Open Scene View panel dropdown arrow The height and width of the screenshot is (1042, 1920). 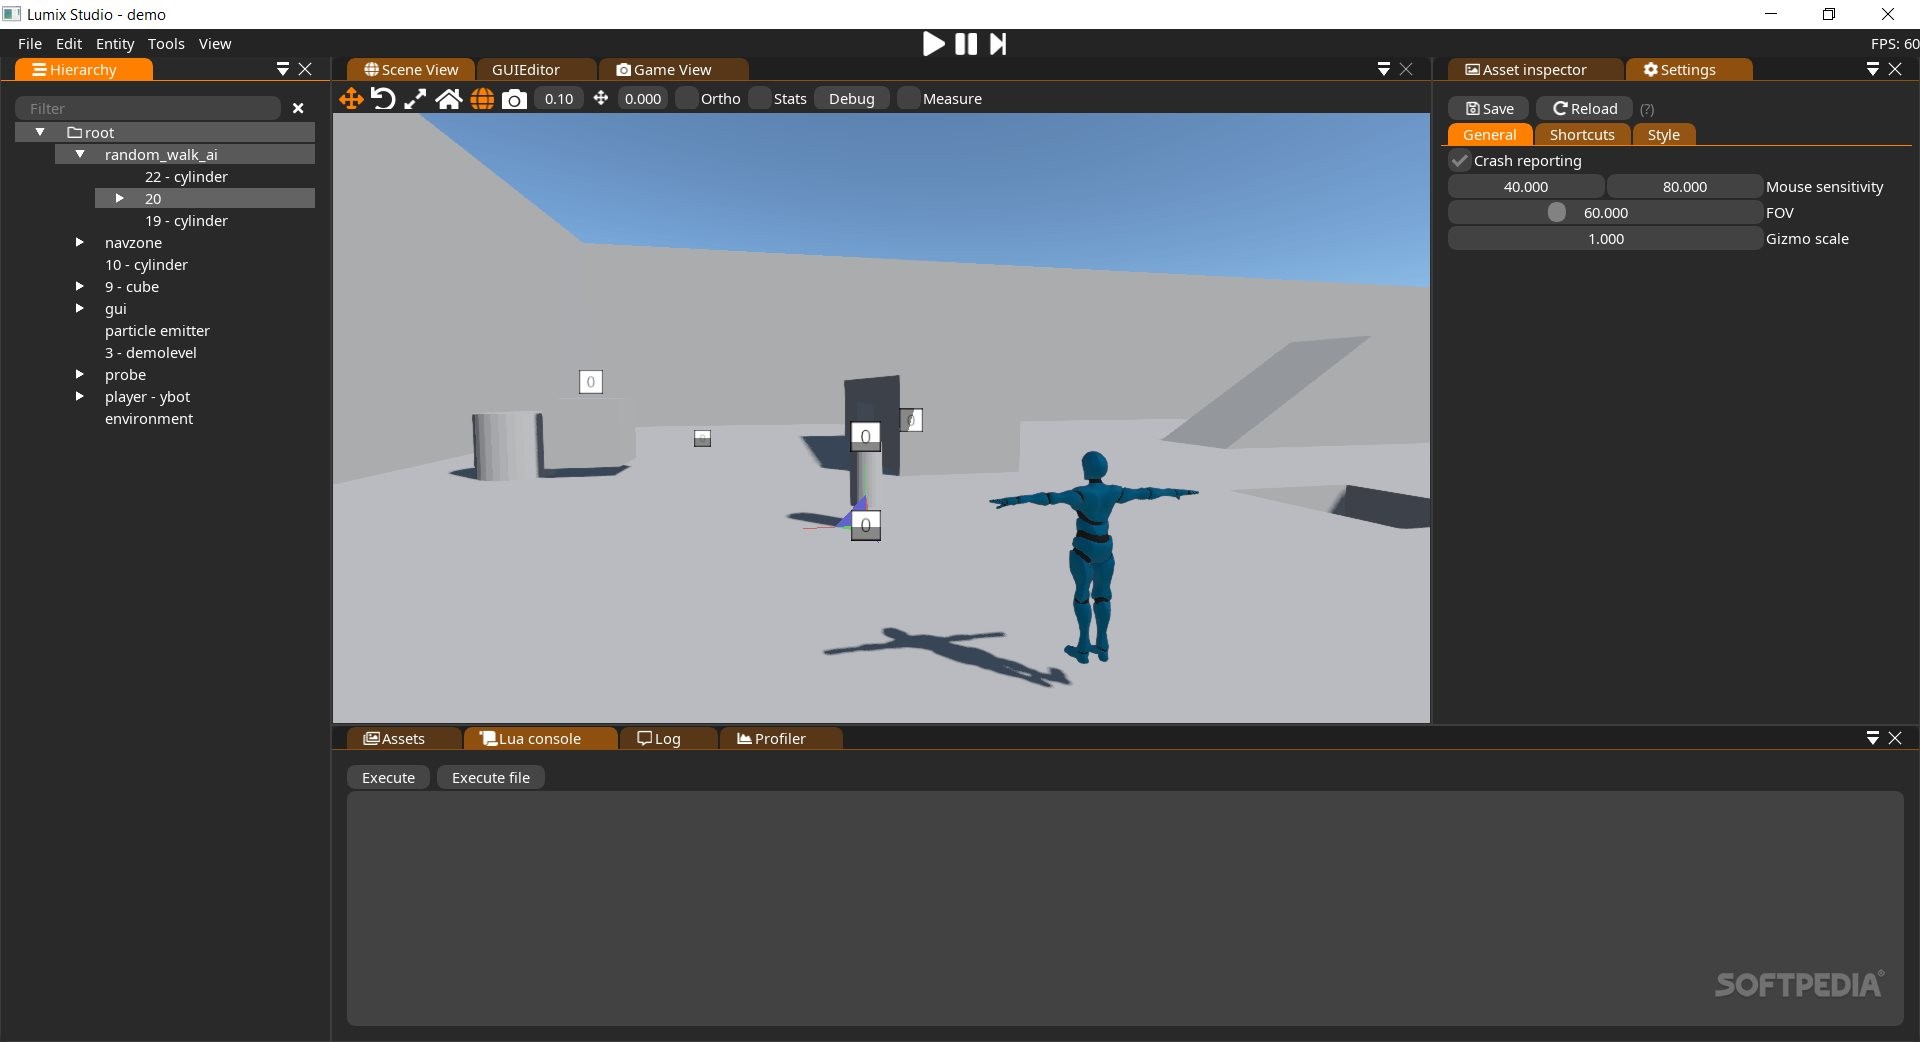tap(1384, 69)
